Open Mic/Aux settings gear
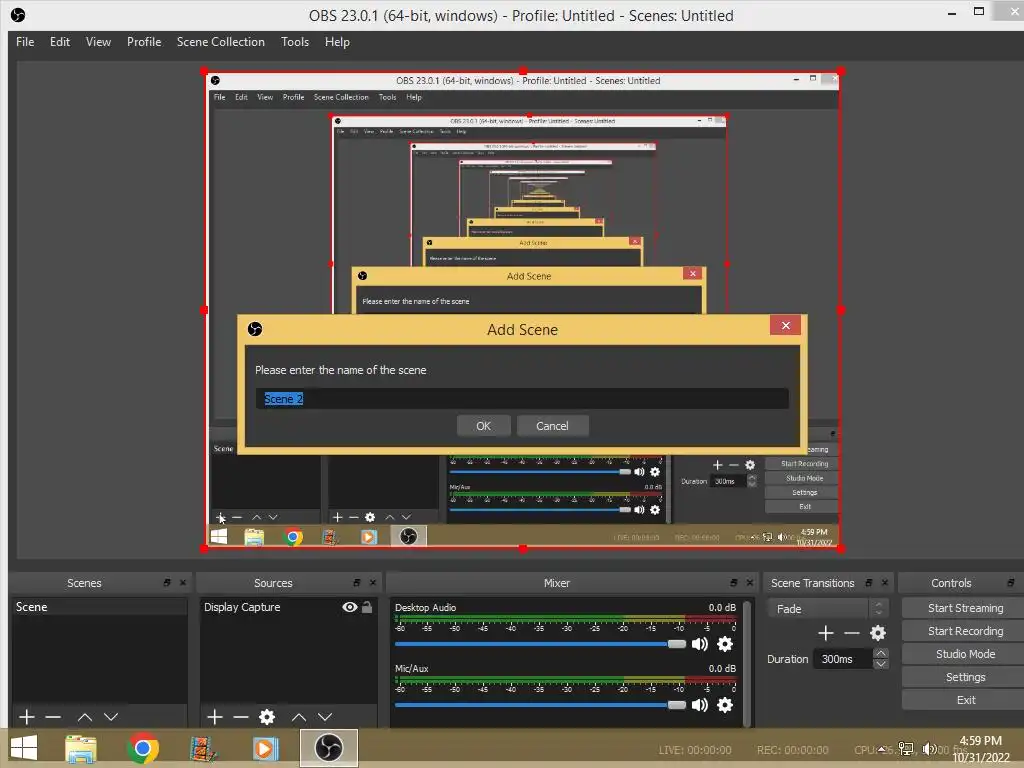Image resolution: width=1024 pixels, height=768 pixels. click(x=725, y=705)
